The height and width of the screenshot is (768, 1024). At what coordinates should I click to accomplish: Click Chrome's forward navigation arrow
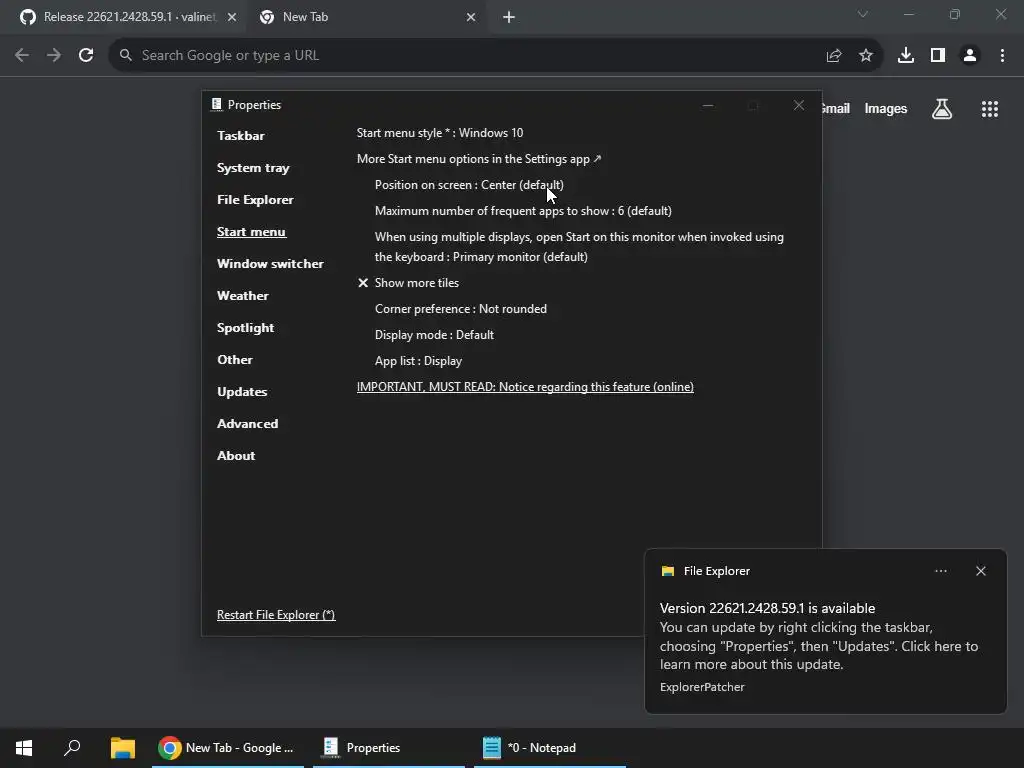(x=54, y=56)
